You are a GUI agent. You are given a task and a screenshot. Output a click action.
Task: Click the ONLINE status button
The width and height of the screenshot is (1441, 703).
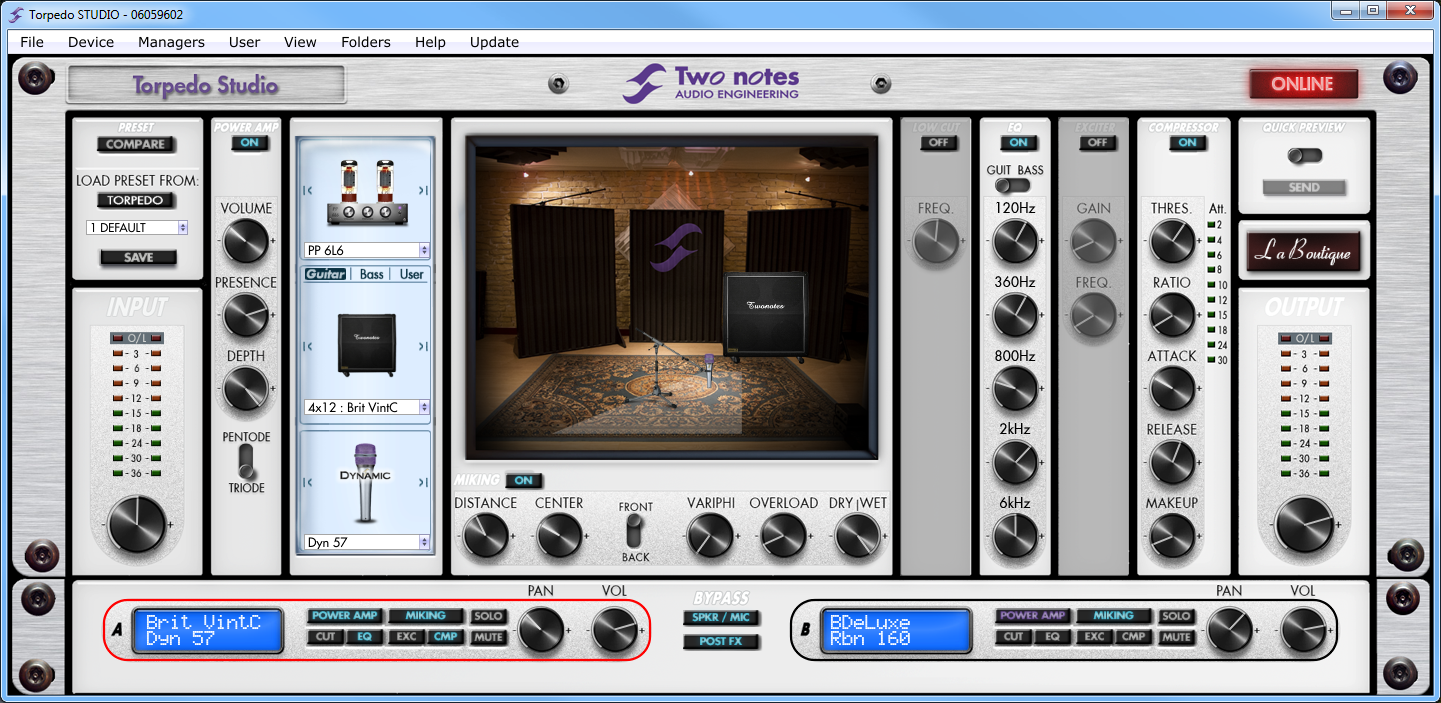(x=1303, y=84)
